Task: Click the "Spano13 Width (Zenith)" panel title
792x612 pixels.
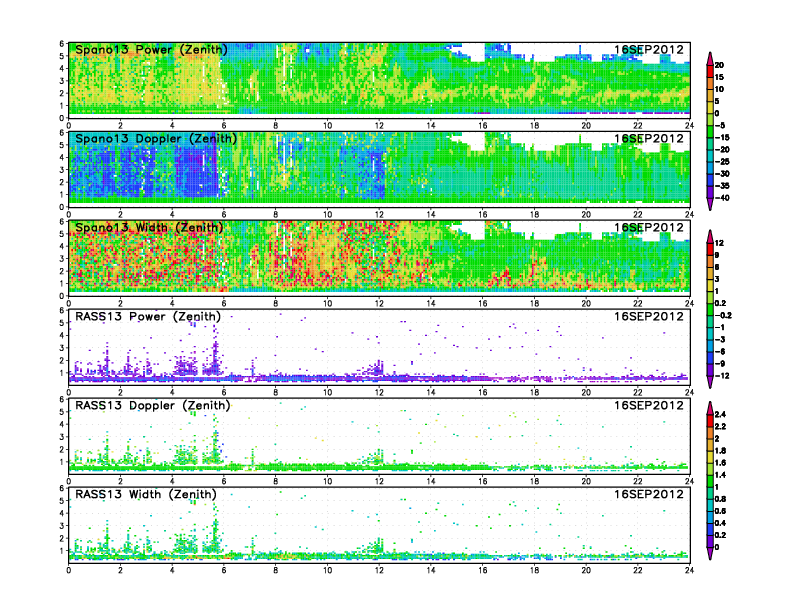Action: point(149,227)
